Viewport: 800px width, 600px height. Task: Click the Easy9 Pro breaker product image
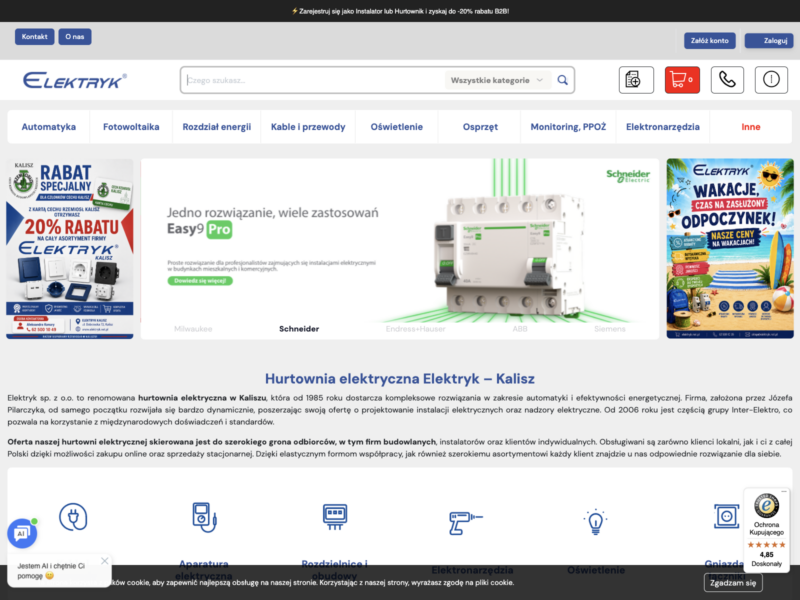point(509,258)
